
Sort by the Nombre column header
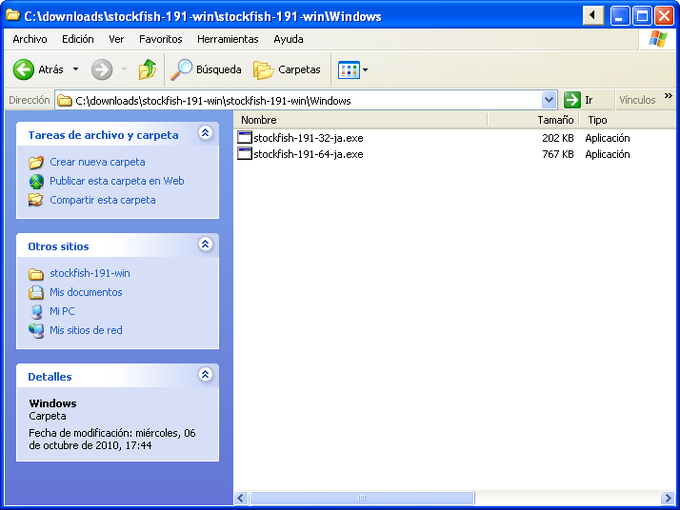click(x=361, y=120)
